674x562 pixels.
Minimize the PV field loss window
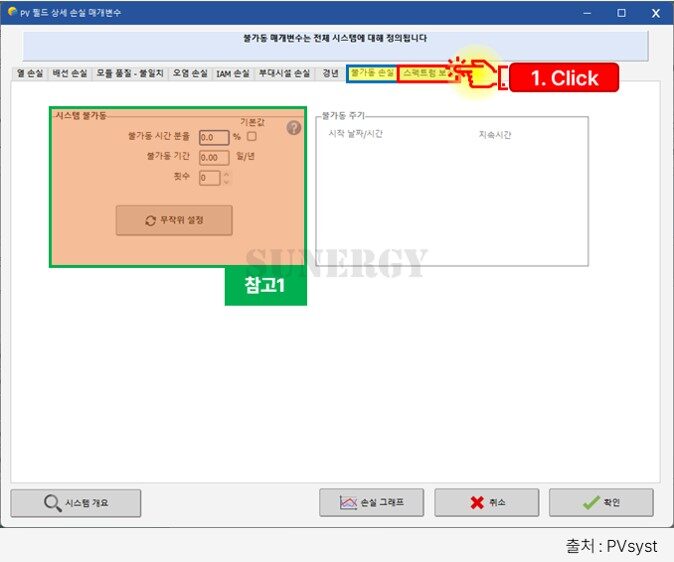[x=587, y=13]
